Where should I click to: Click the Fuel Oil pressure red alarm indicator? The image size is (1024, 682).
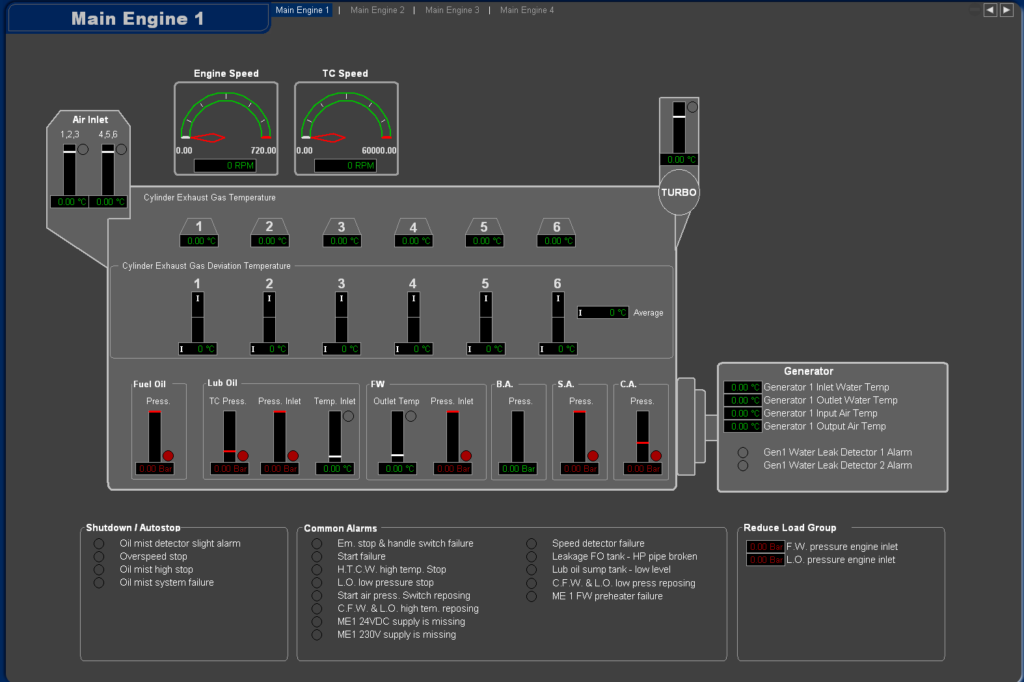point(169,455)
